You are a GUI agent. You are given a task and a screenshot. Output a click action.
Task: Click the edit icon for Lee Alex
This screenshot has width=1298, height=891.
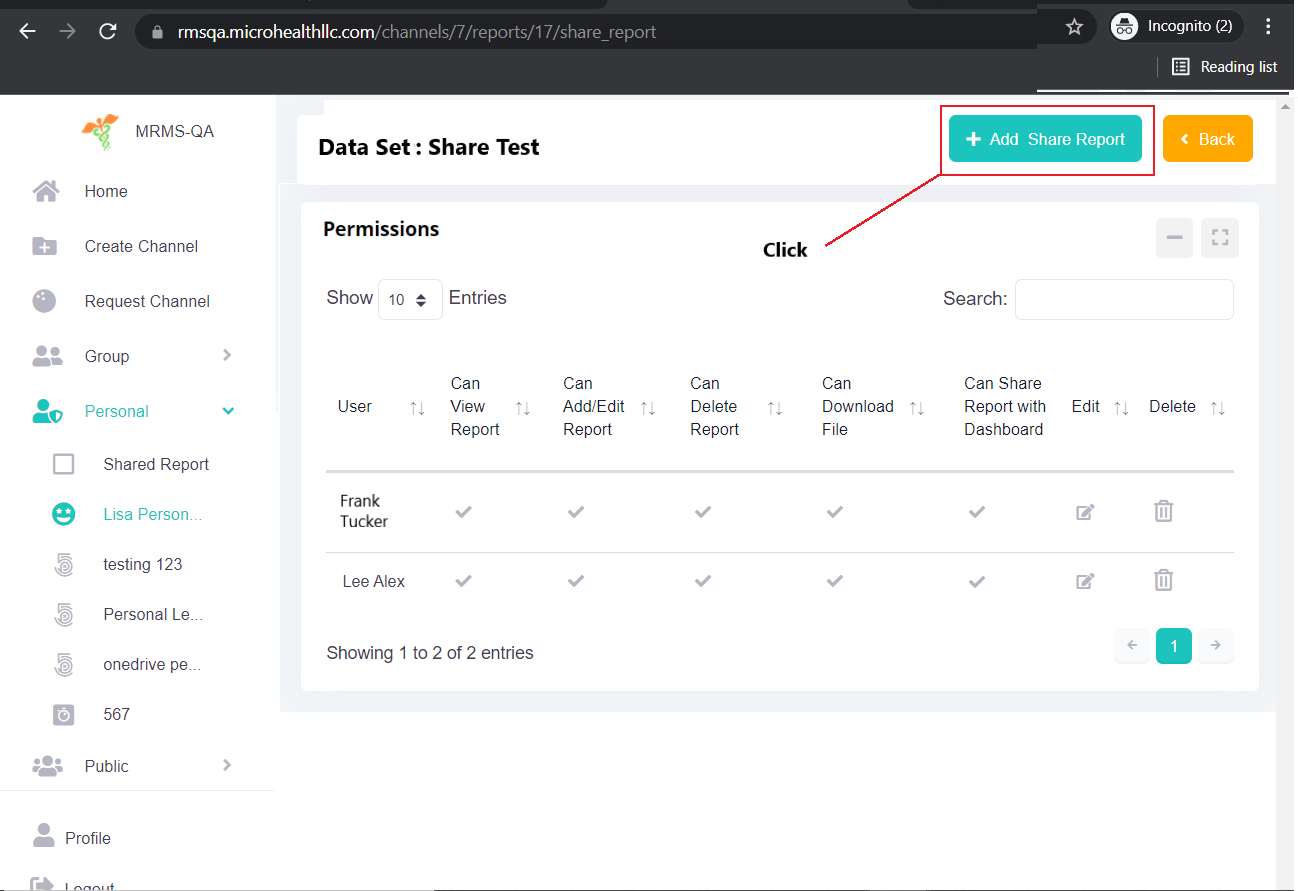point(1085,581)
